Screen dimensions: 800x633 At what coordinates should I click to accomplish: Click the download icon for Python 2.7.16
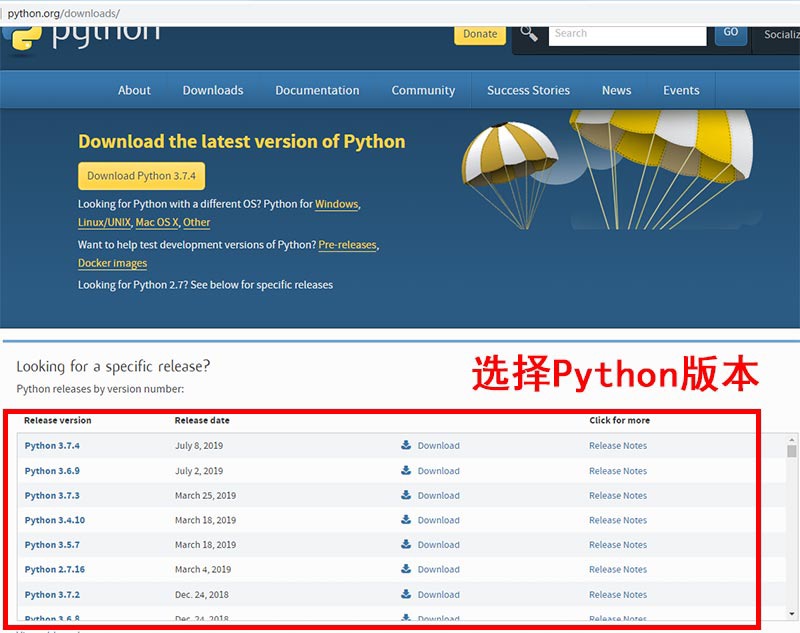(x=405, y=569)
